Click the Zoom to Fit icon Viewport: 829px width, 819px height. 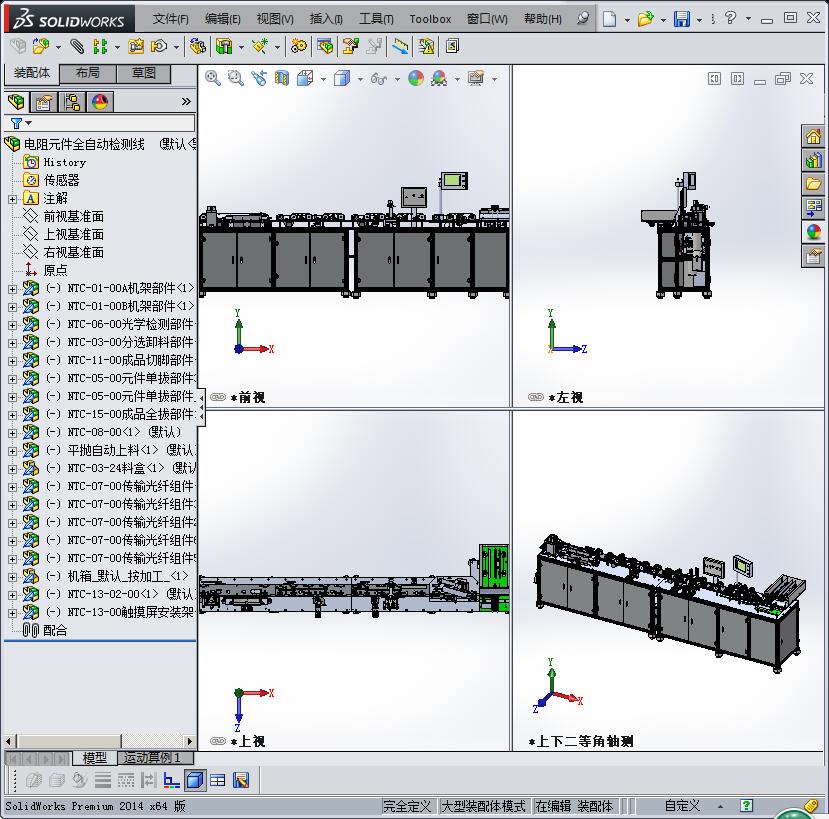213,79
